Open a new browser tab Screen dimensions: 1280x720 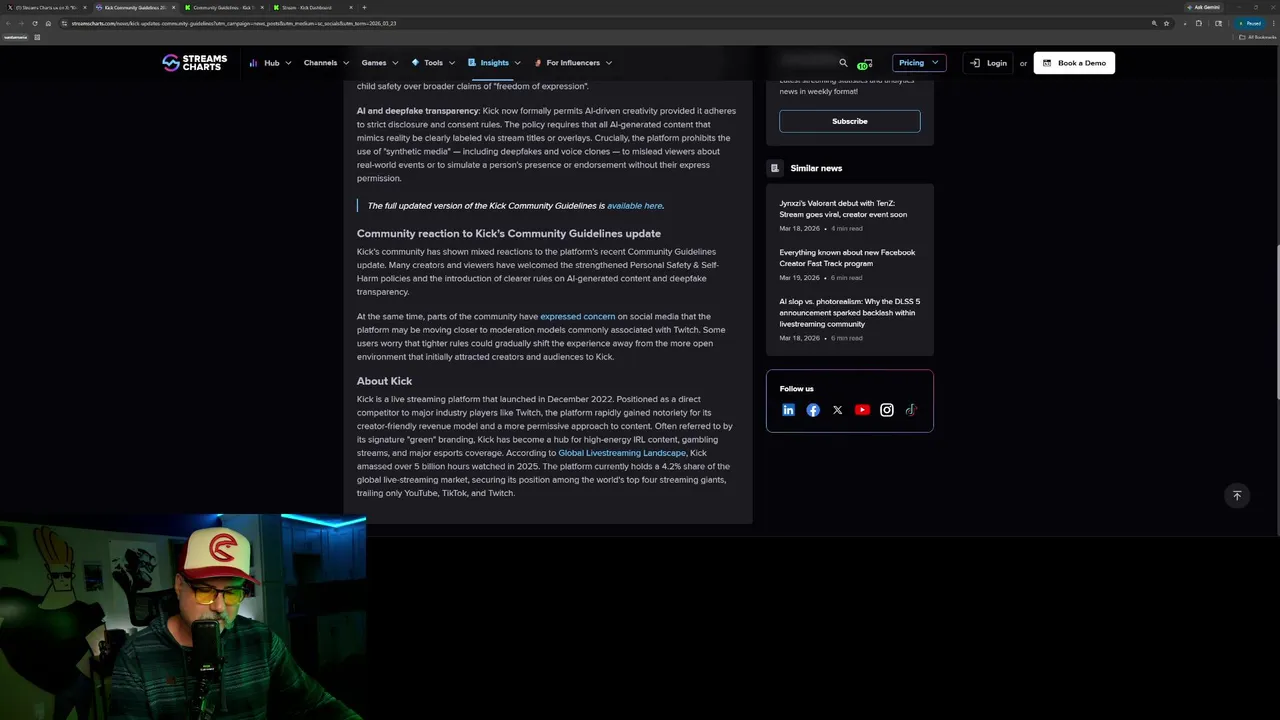click(364, 7)
